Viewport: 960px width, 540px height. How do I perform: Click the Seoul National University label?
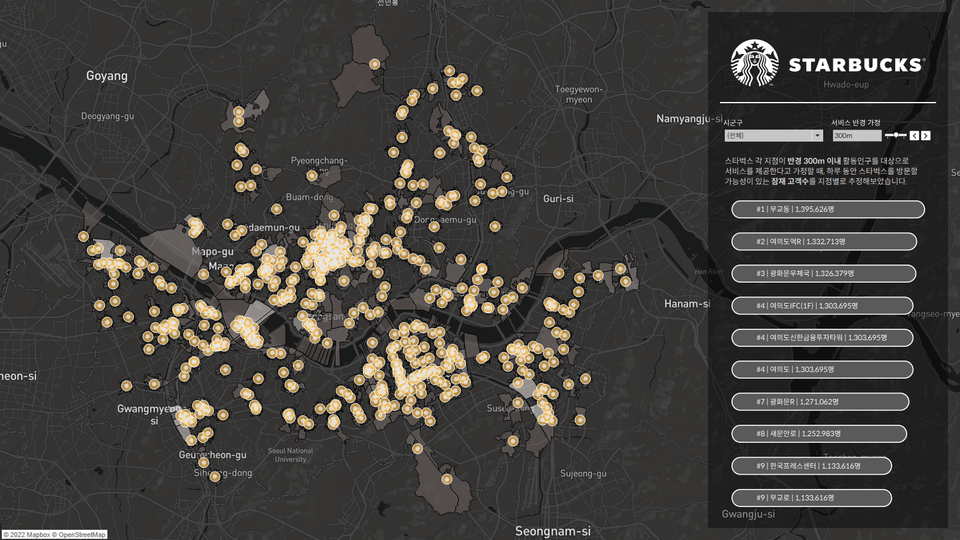290,455
